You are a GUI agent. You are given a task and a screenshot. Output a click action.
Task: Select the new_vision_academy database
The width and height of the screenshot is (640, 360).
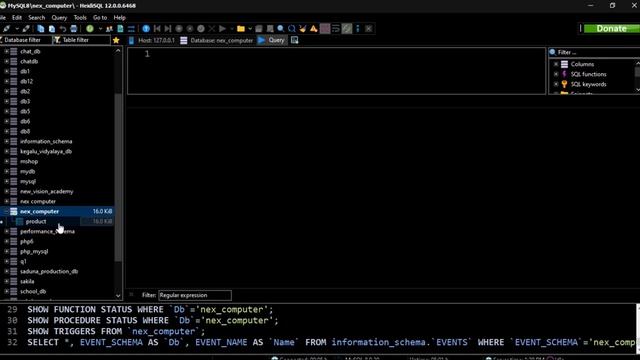[47, 191]
